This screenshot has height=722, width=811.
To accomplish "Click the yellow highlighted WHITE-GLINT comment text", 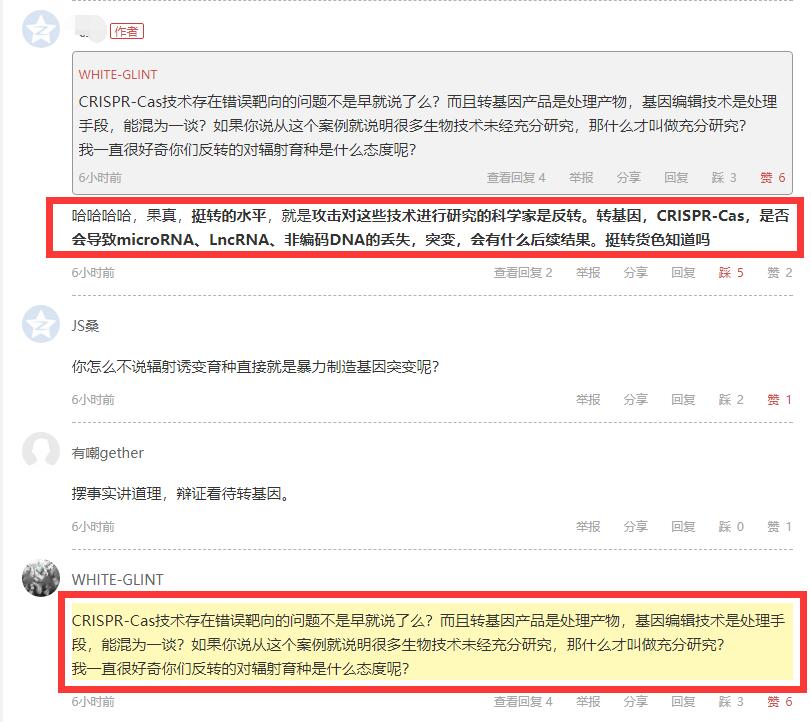I will coord(432,644).
